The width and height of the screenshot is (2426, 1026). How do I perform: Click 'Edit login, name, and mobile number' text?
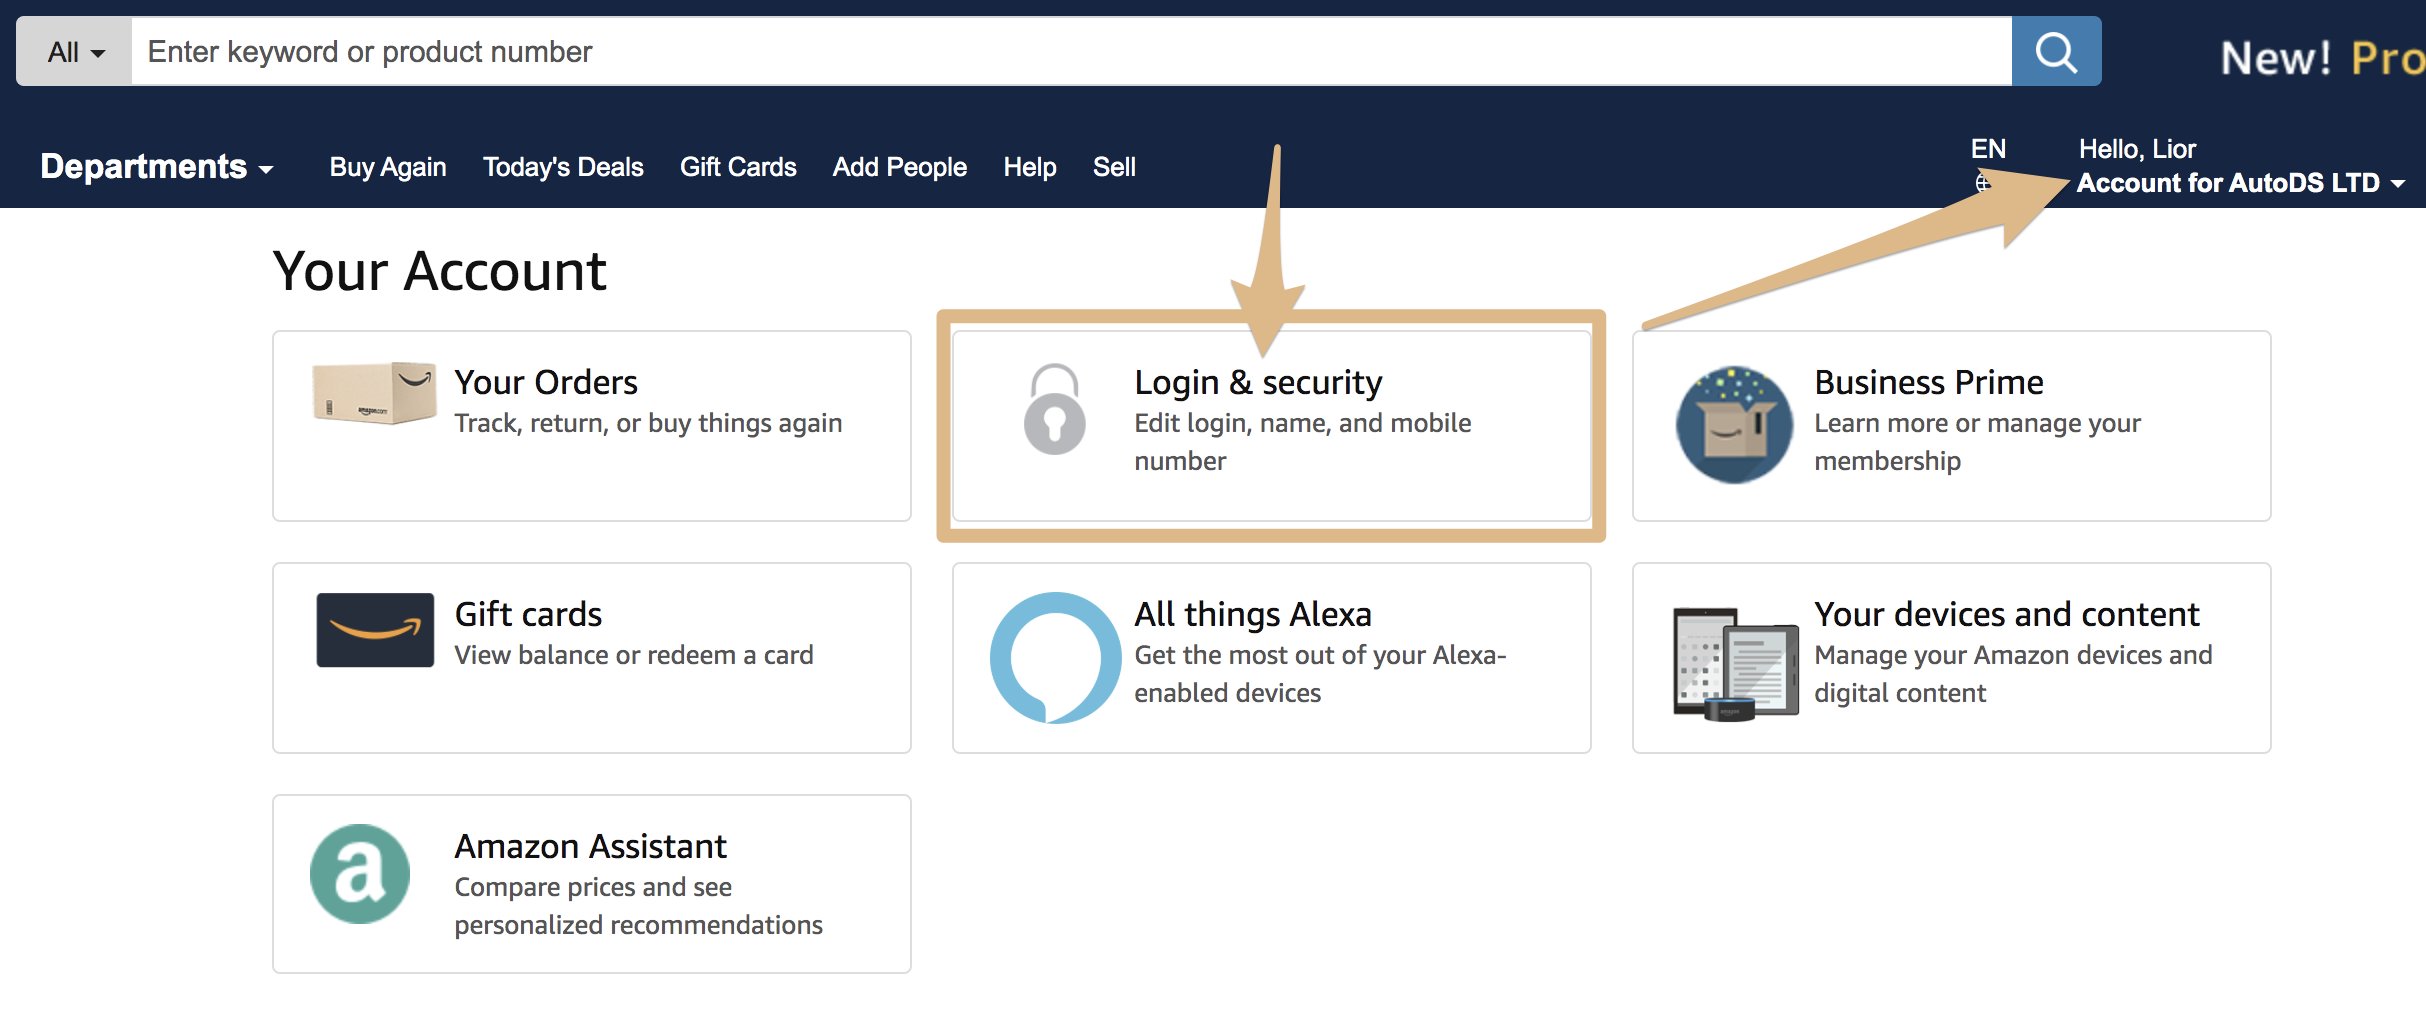1302,442
